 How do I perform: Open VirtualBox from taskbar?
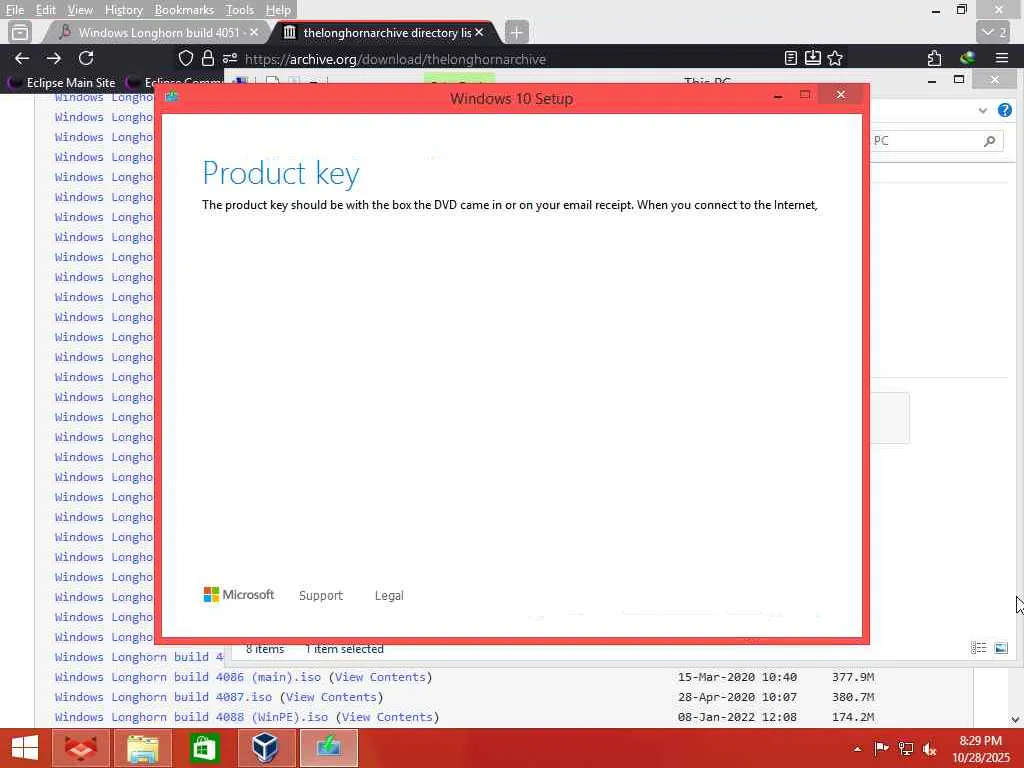(x=266, y=748)
